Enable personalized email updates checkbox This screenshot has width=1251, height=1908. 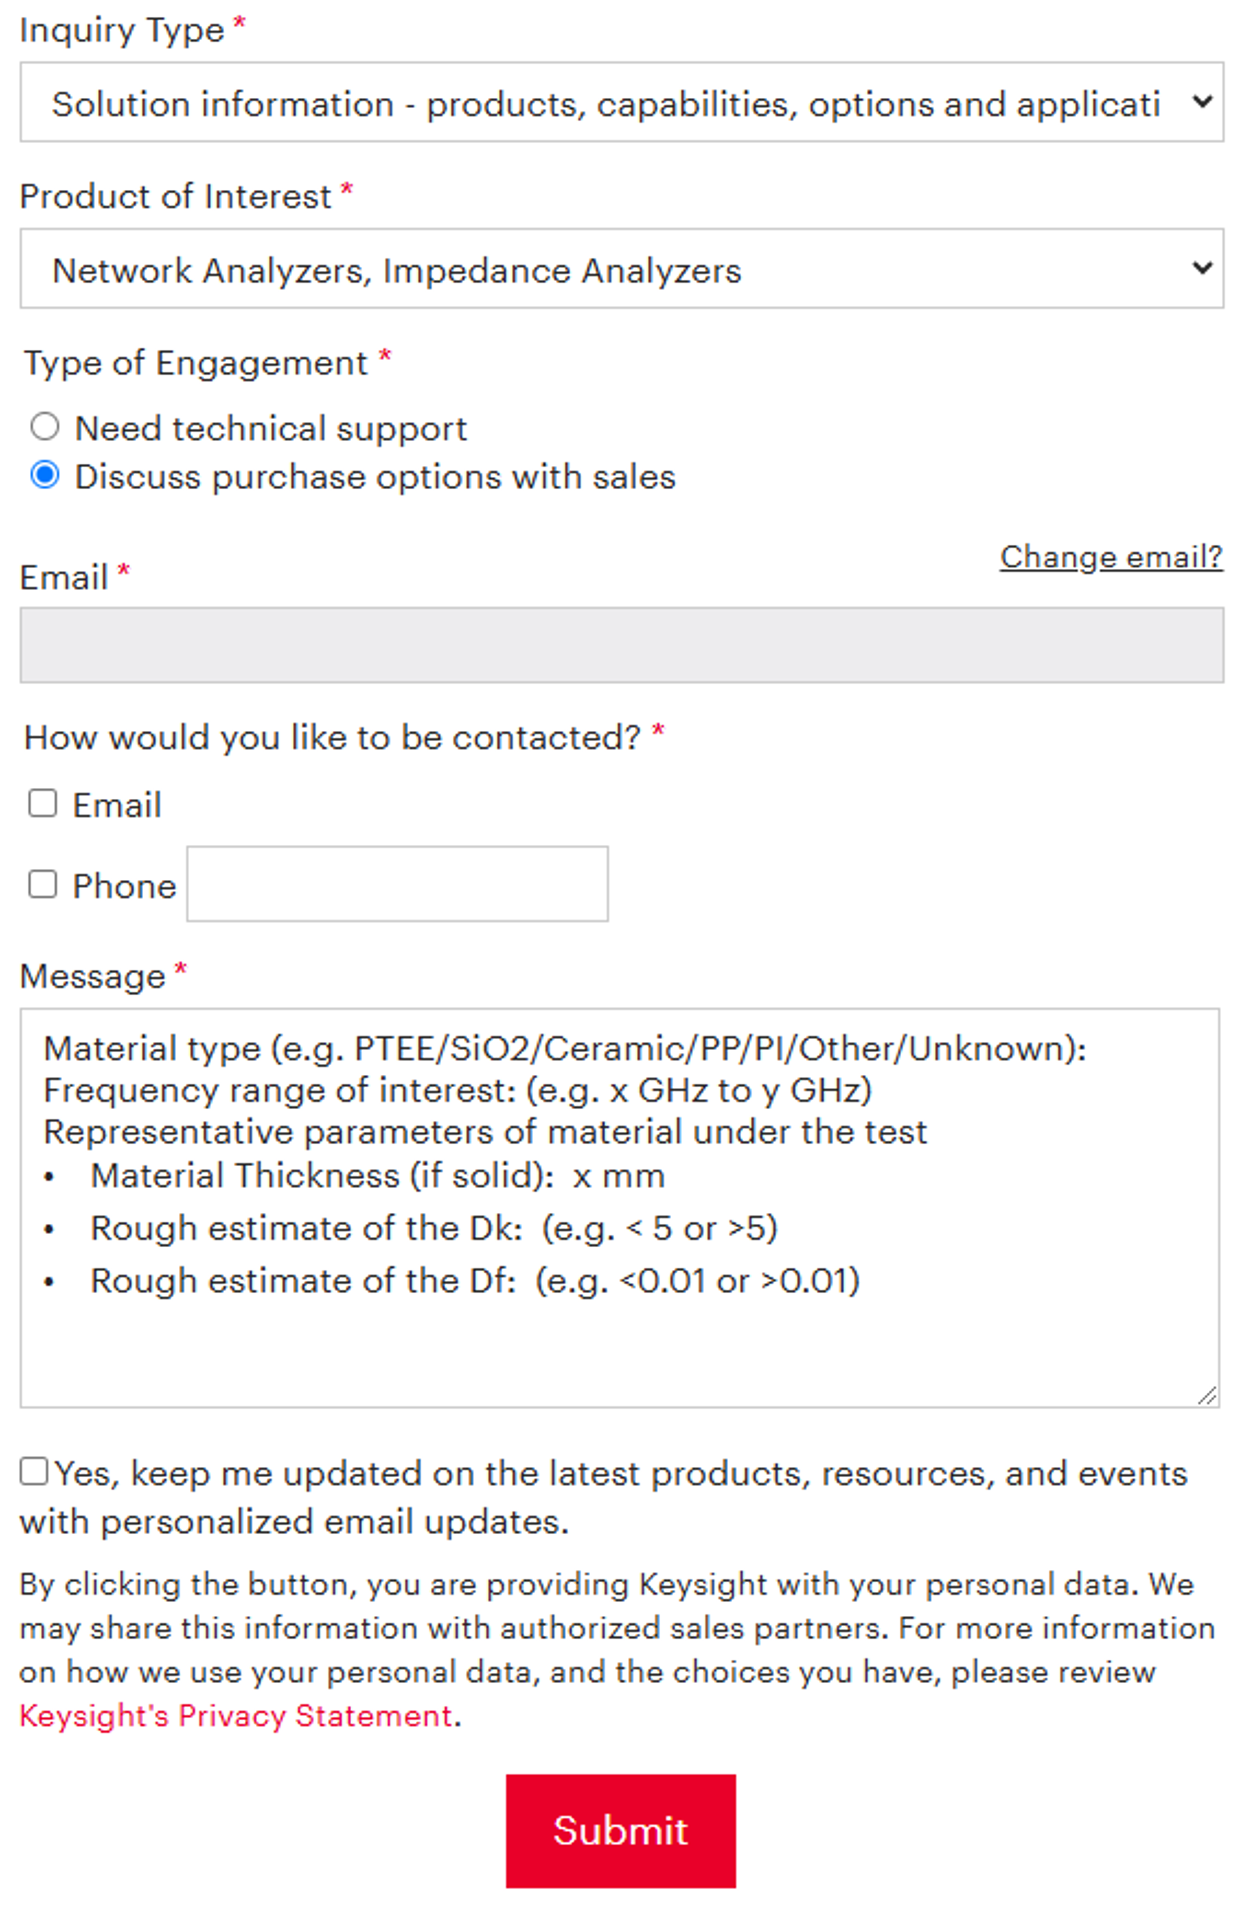(34, 1471)
